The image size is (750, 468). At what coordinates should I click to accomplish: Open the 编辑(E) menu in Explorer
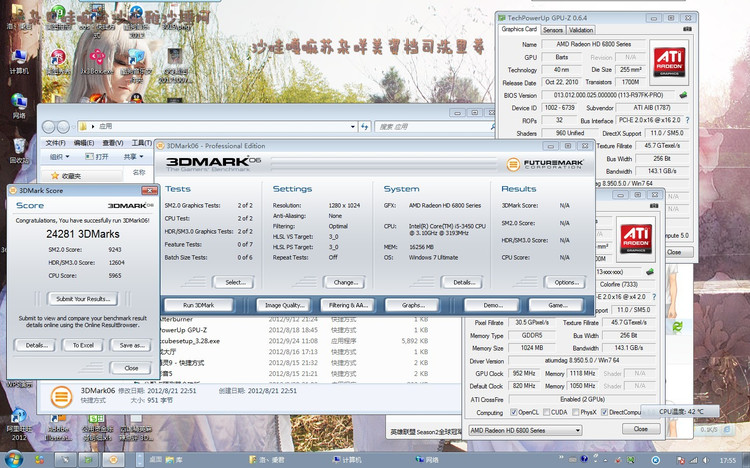coord(84,143)
